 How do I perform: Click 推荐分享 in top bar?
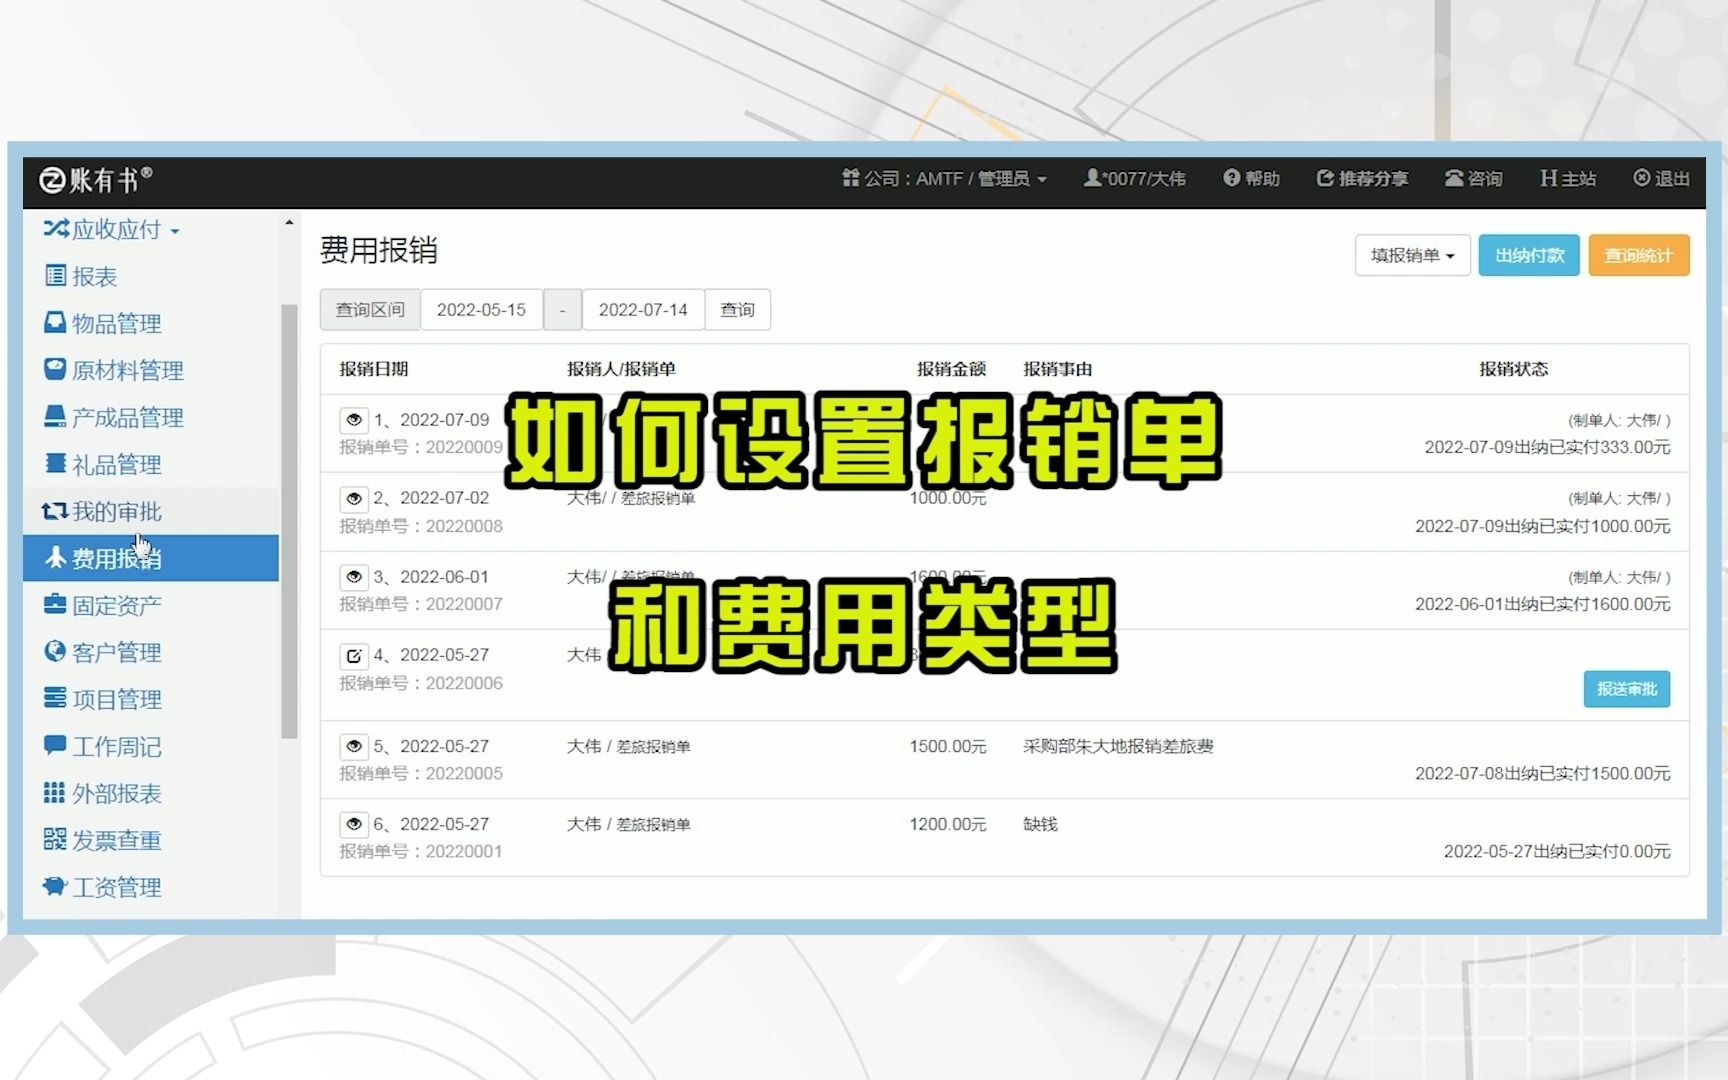[x=1362, y=179]
